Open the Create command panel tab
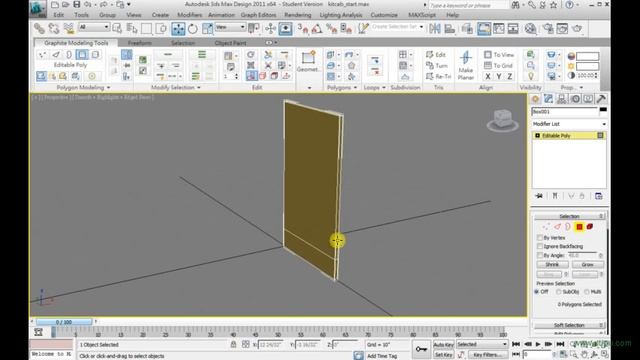640x360 pixels. point(535,99)
